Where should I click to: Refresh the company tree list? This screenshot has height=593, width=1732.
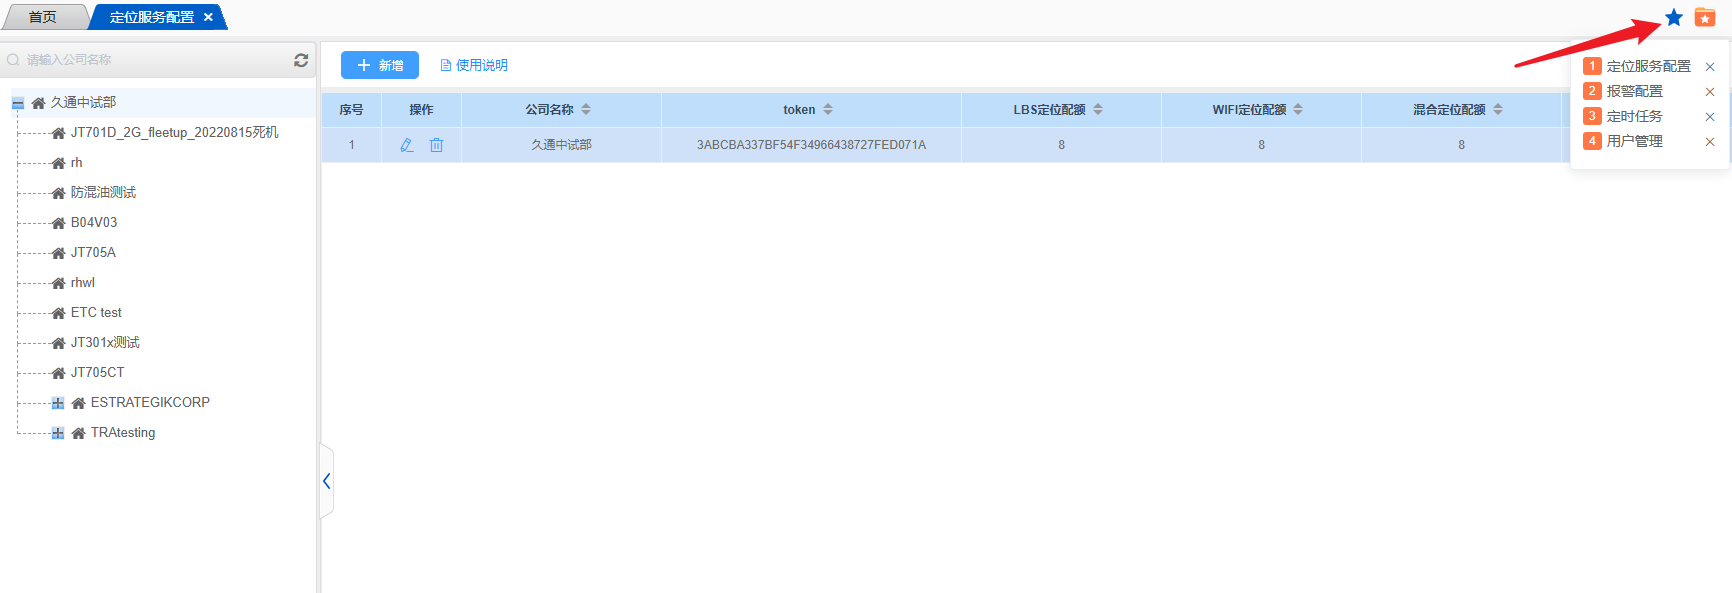point(301,60)
